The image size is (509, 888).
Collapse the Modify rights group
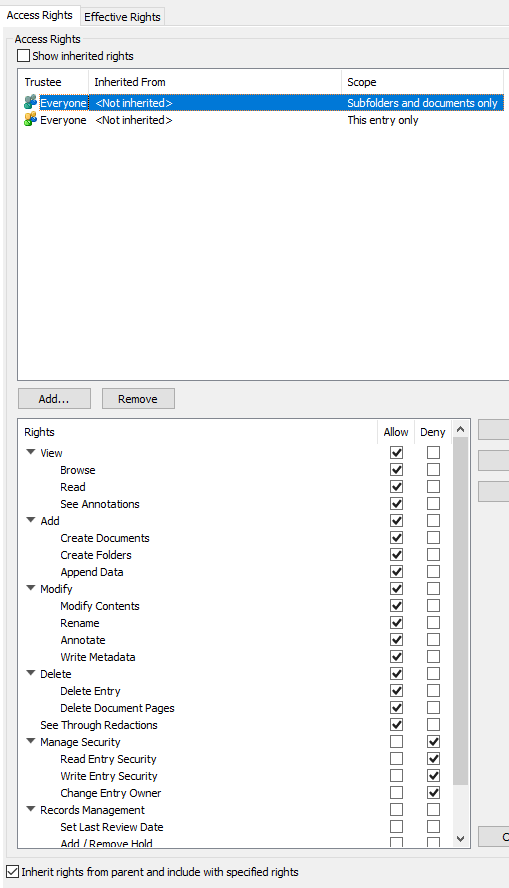[31, 588]
